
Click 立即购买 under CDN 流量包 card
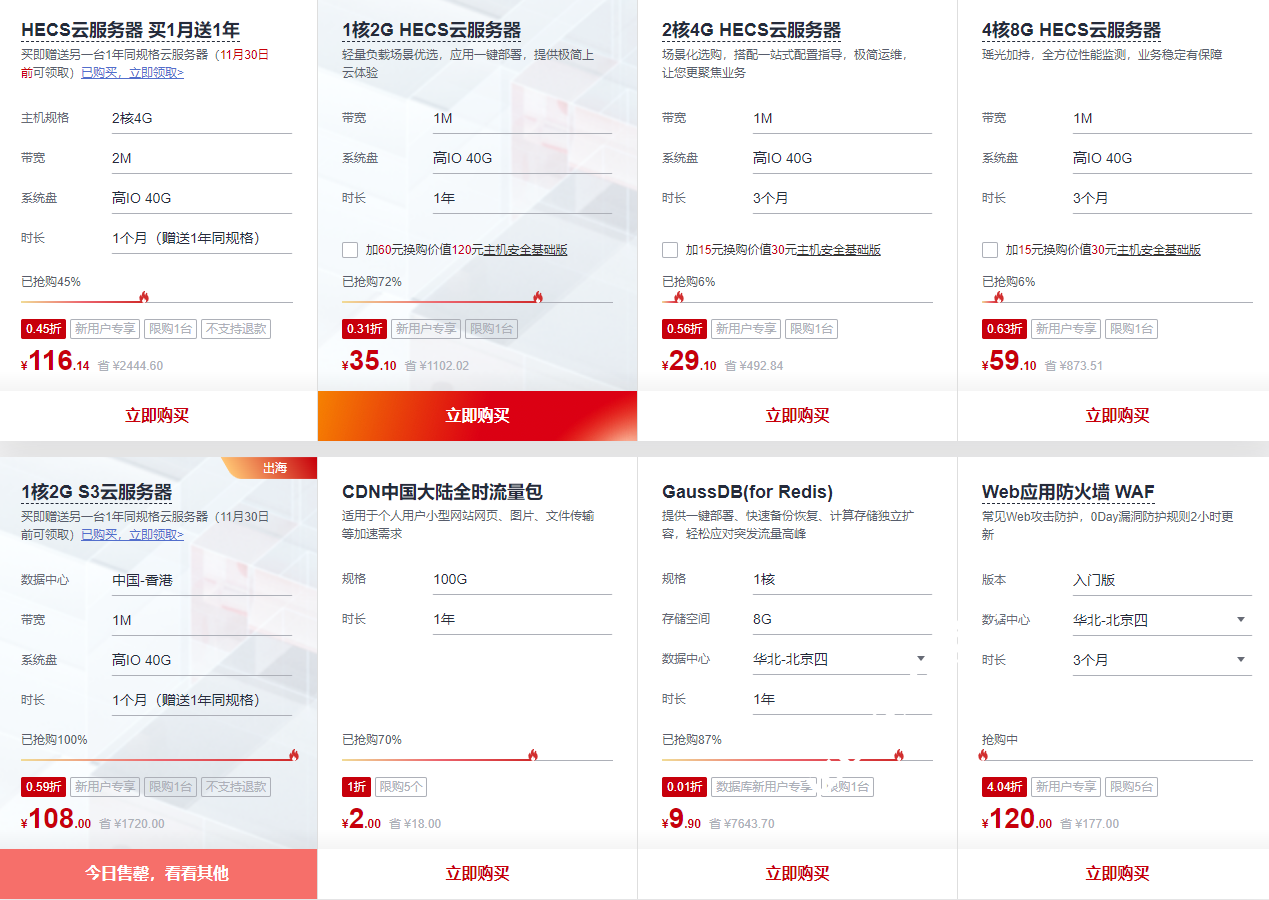(477, 874)
